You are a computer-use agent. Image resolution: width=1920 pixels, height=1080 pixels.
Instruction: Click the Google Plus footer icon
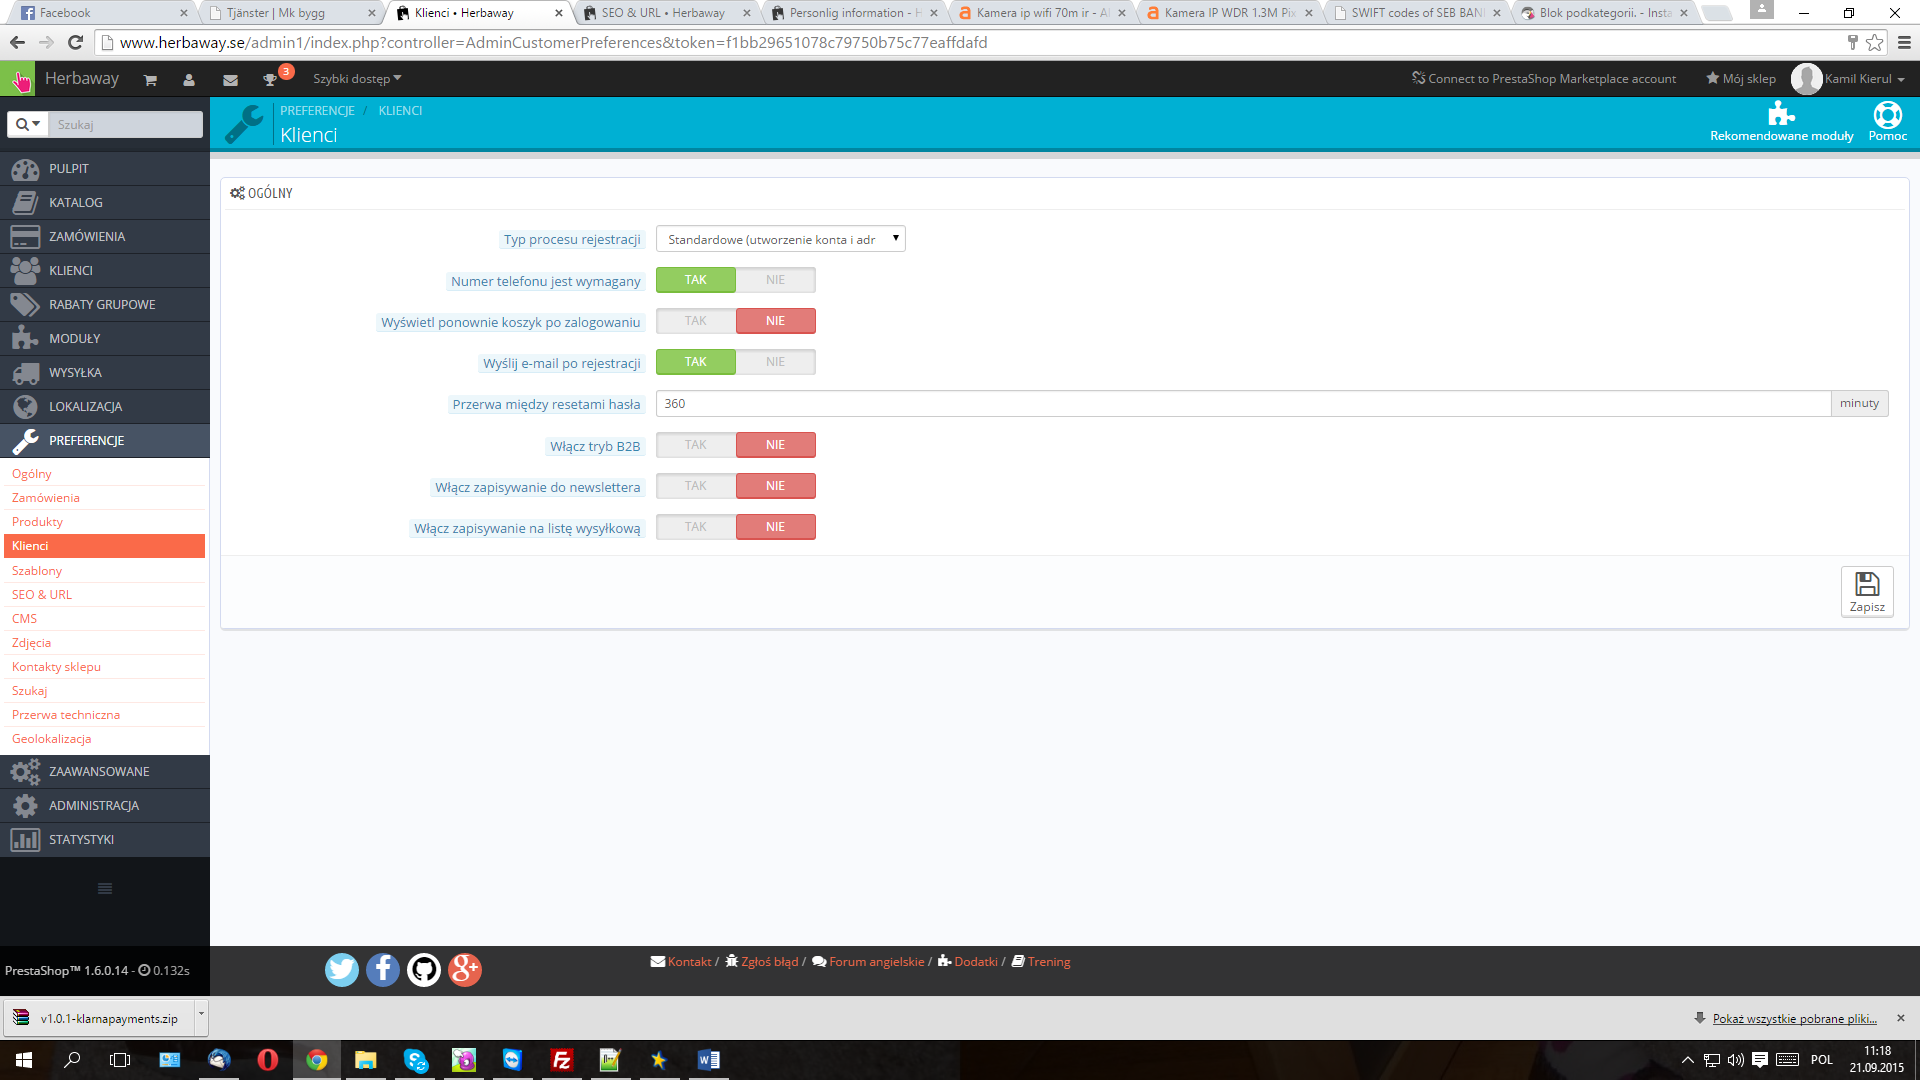465,969
